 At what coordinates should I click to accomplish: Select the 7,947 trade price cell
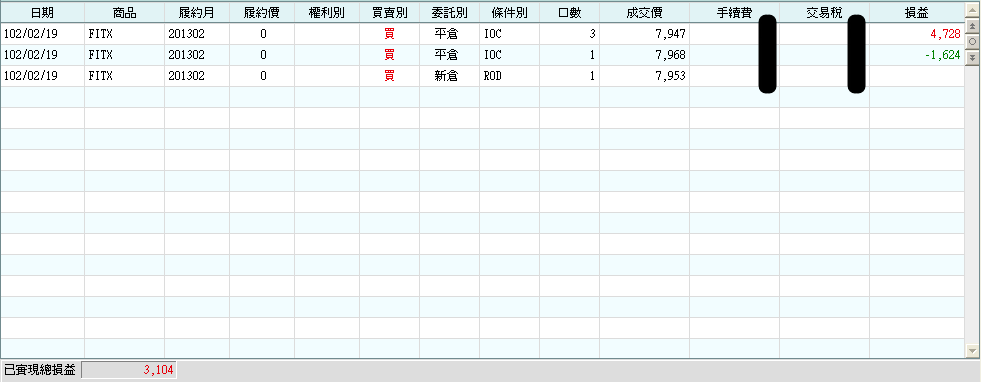644,34
